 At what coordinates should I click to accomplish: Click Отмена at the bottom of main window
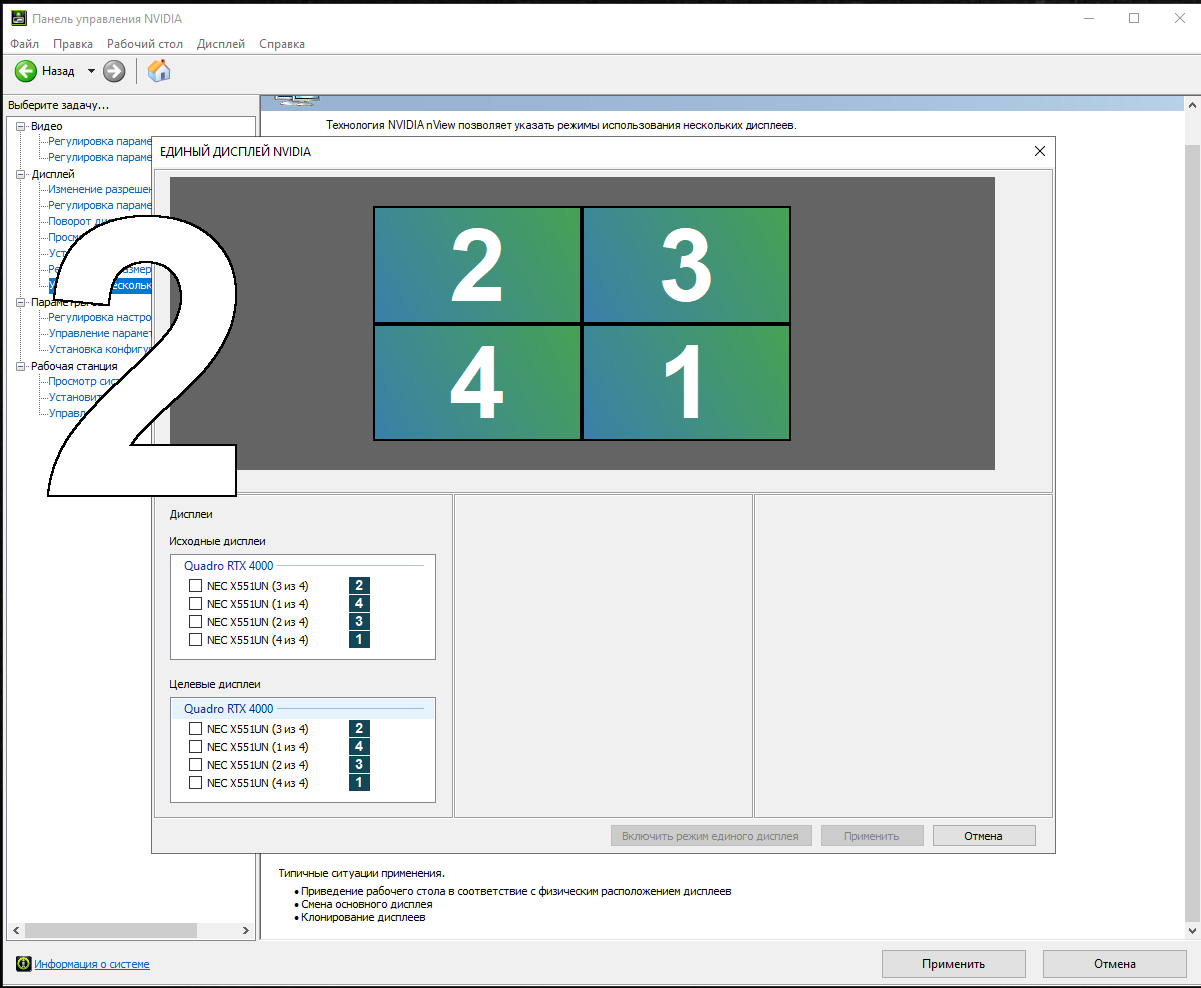1114,964
